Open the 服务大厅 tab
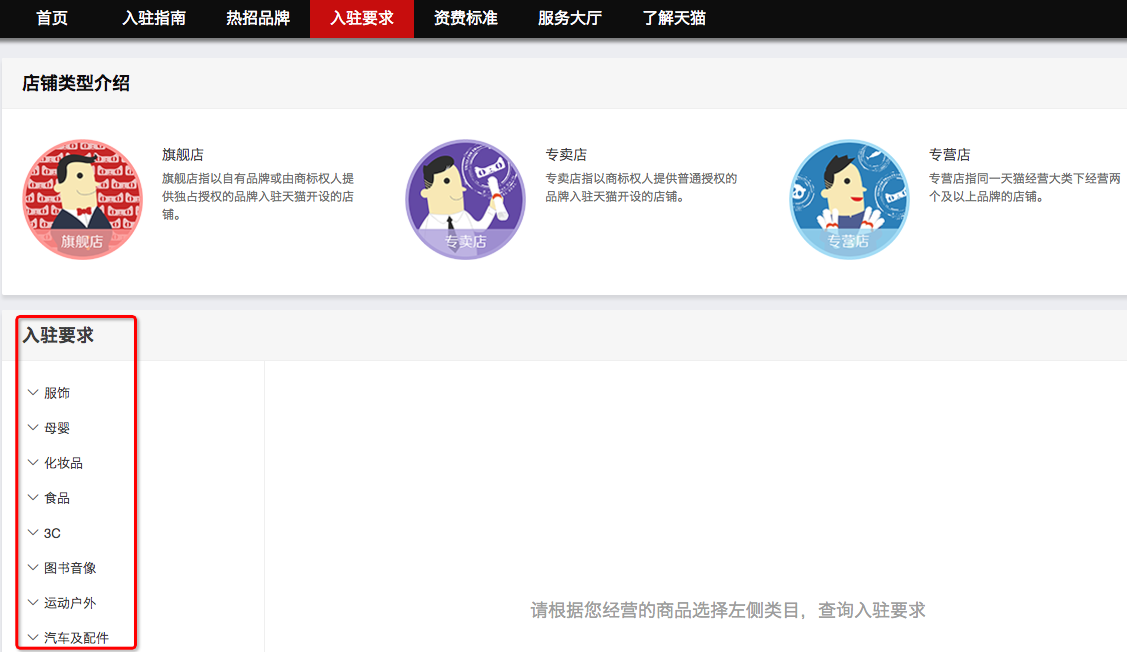Viewport: 1127px width, 652px height. [x=569, y=18]
